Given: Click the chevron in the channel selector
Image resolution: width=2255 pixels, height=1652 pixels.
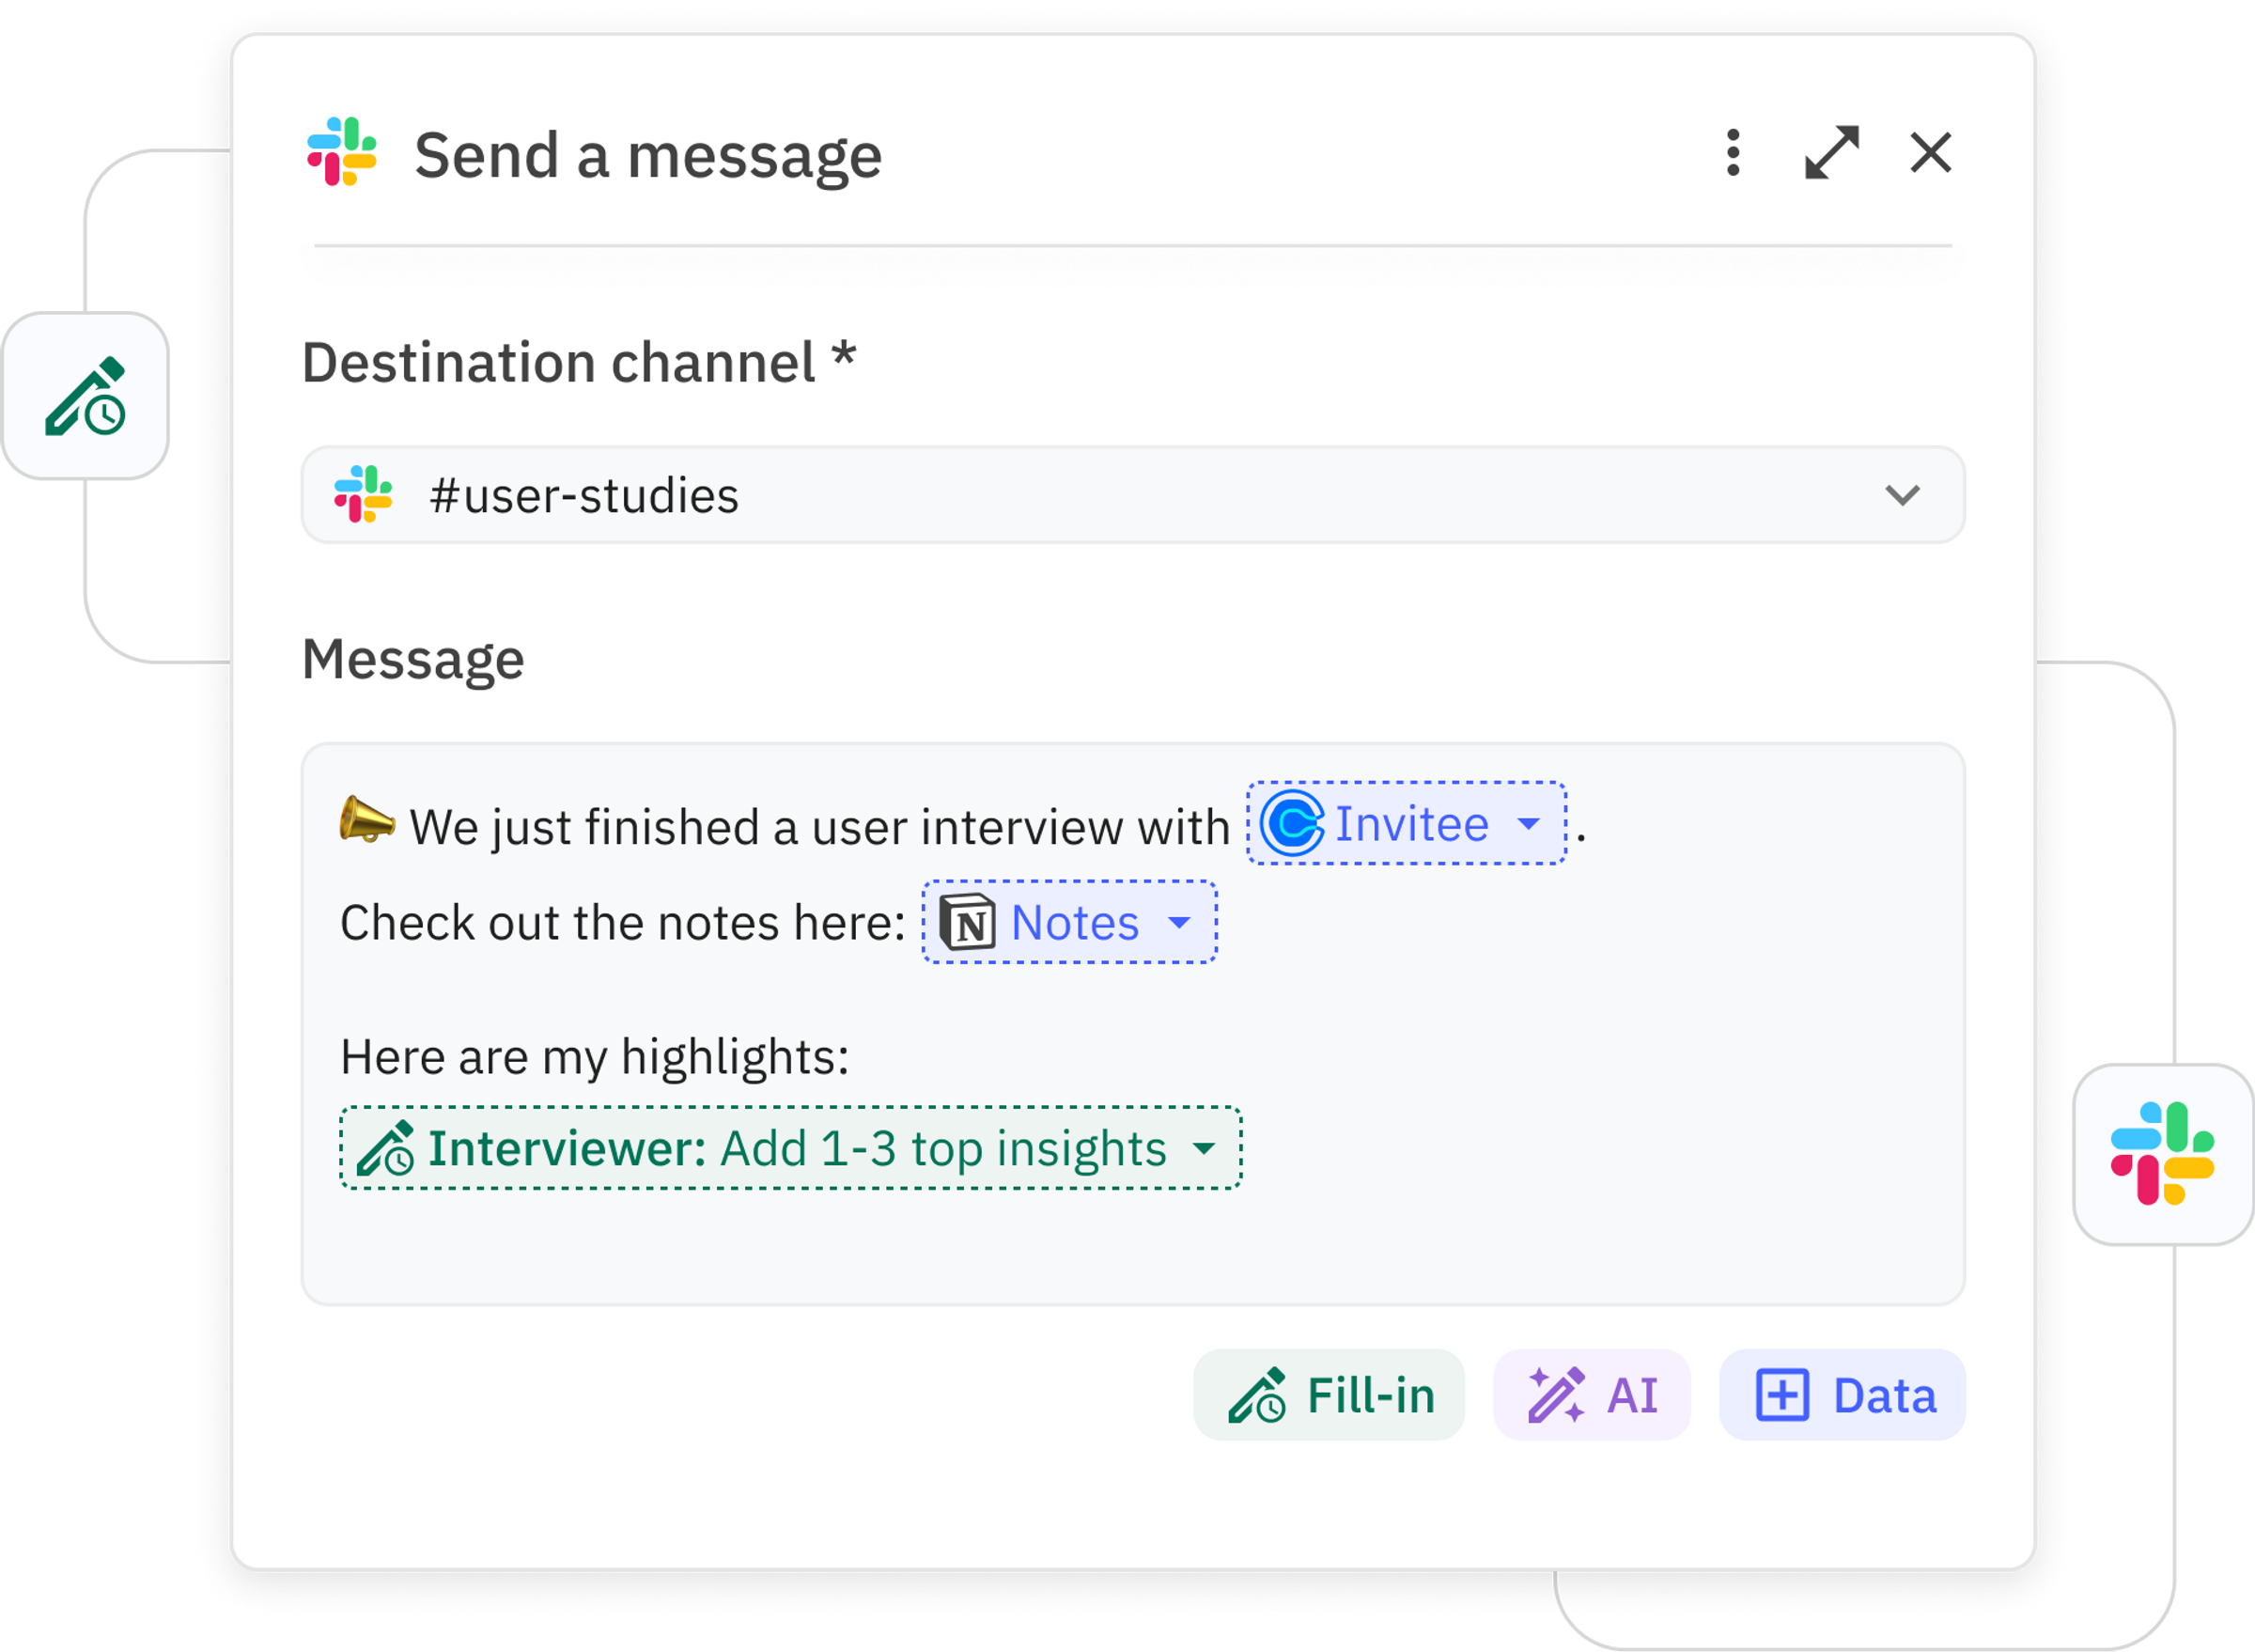Looking at the screenshot, I should [1902, 495].
